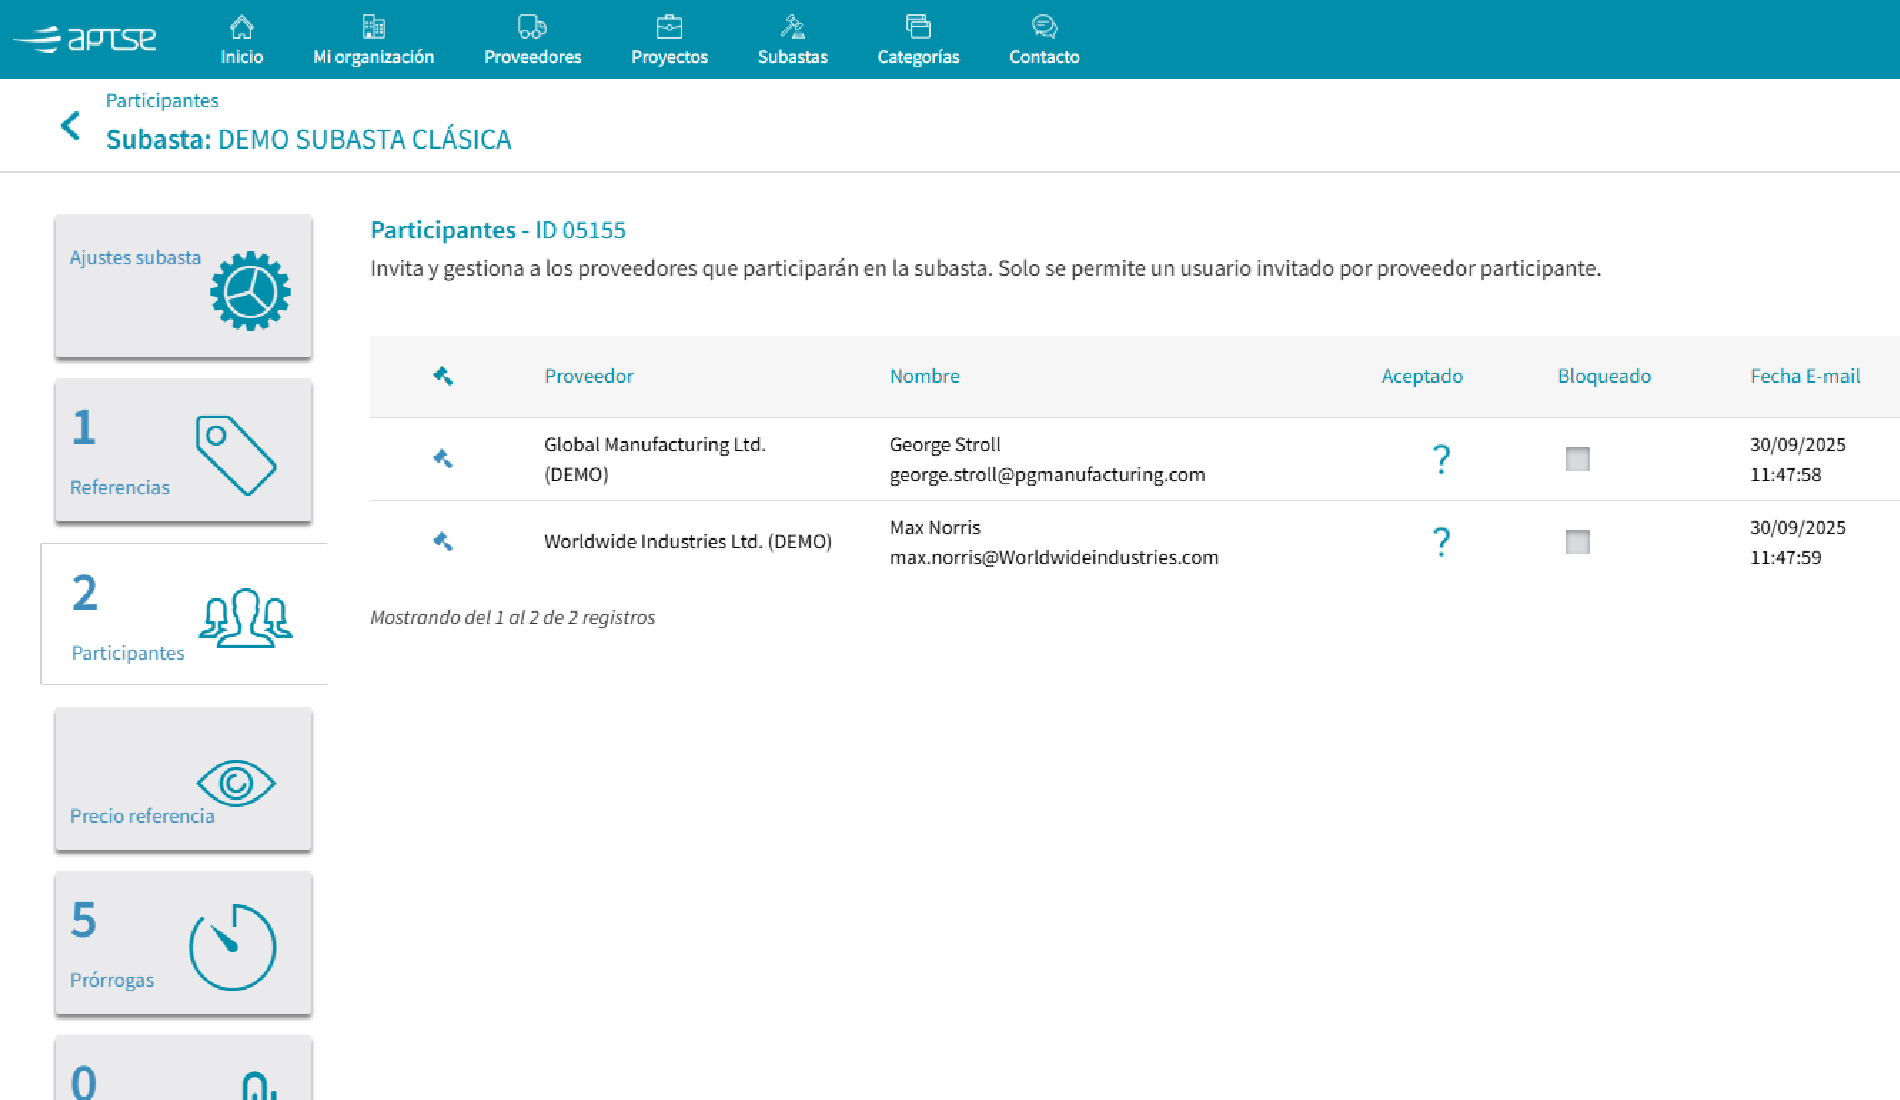The height and width of the screenshot is (1100, 1900).
Task: Open Ajustes subasta gear tile
Action: point(183,286)
